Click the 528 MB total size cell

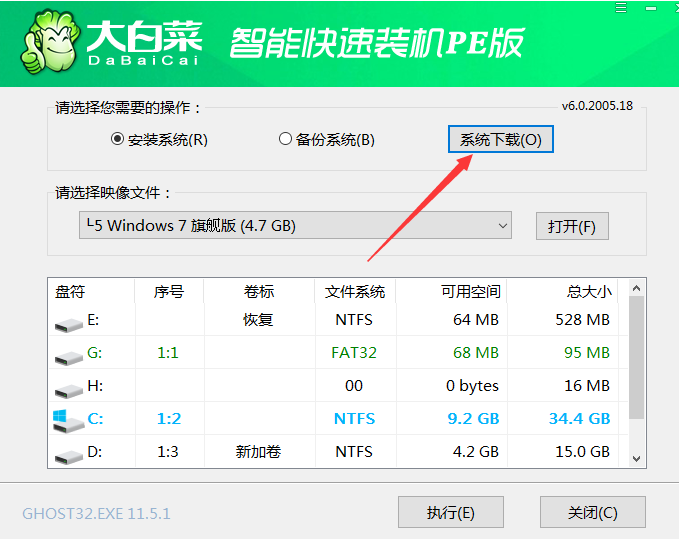point(583,320)
